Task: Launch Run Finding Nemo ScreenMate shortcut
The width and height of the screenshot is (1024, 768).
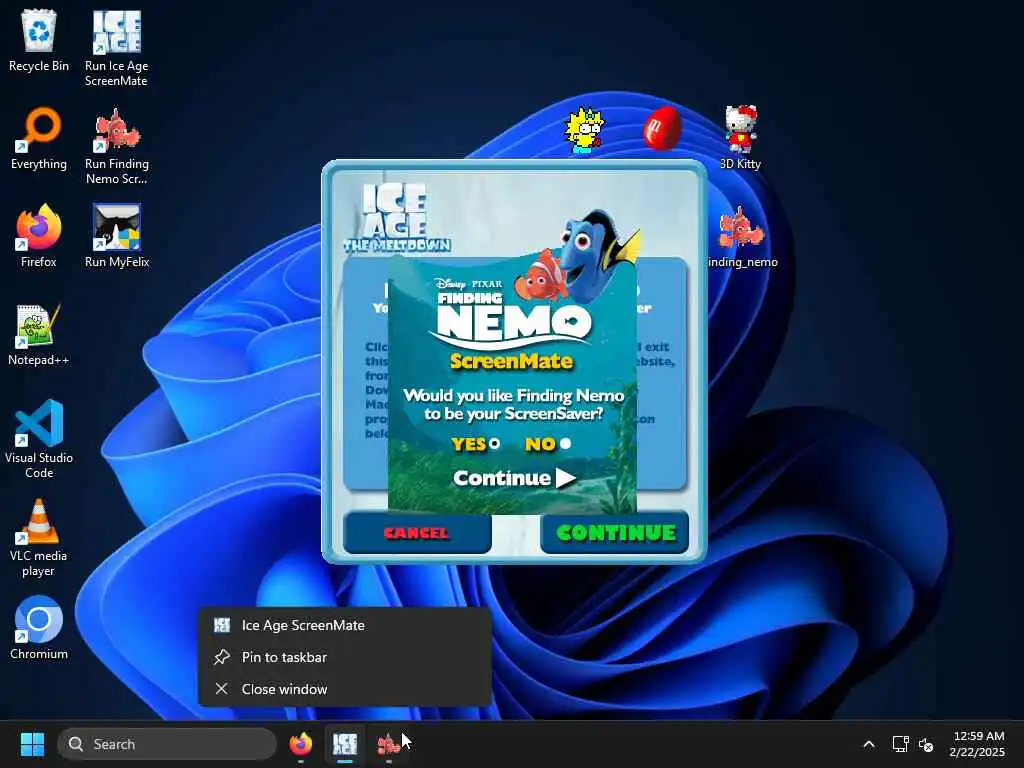Action: [x=116, y=146]
